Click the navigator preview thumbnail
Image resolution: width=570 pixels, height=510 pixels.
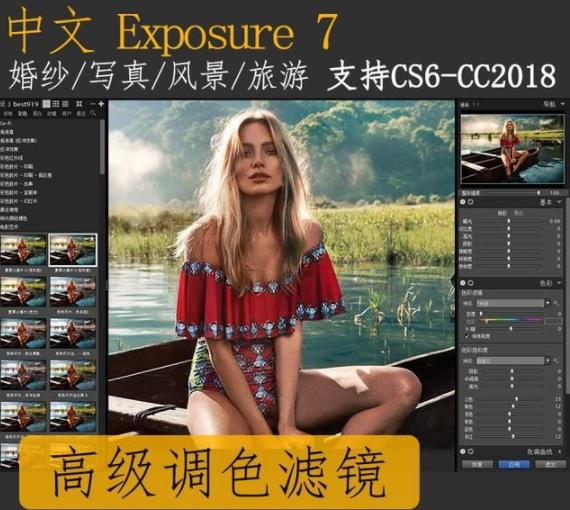513,149
